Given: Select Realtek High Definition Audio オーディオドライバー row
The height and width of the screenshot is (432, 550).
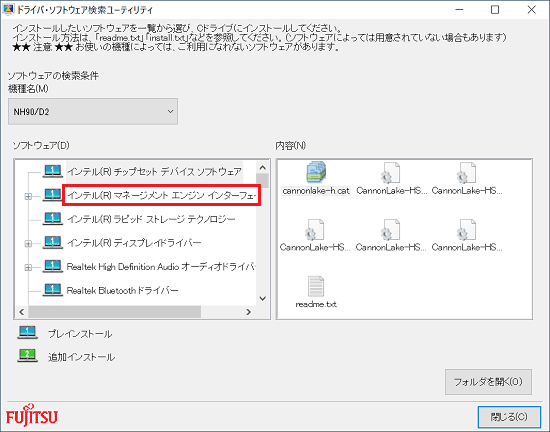Looking at the screenshot, I should (x=161, y=267).
